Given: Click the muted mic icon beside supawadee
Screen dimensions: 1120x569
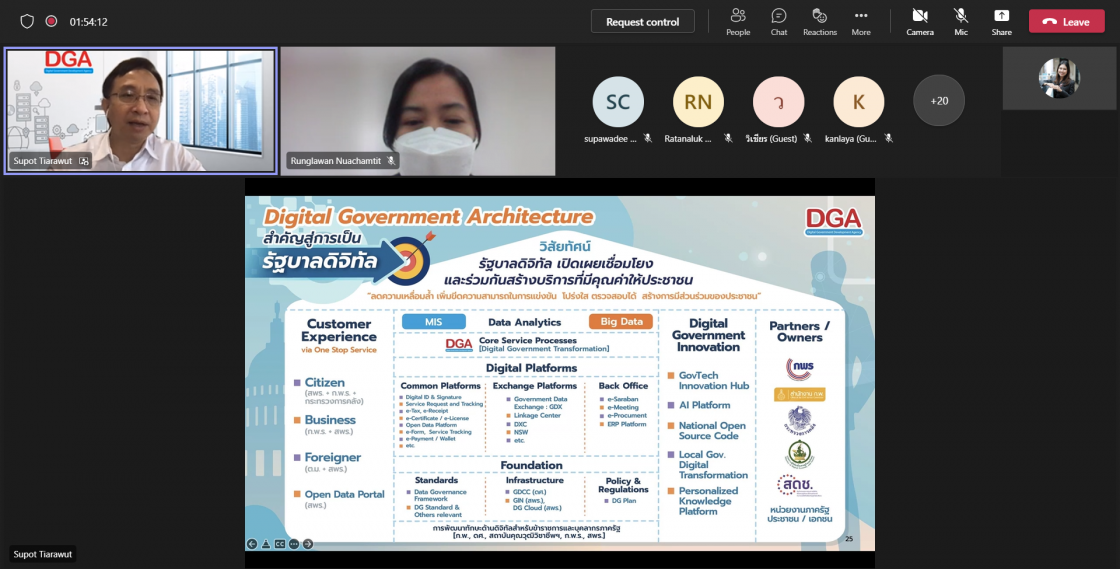Looking at the screenshot, I should click(x=648, y=139).
